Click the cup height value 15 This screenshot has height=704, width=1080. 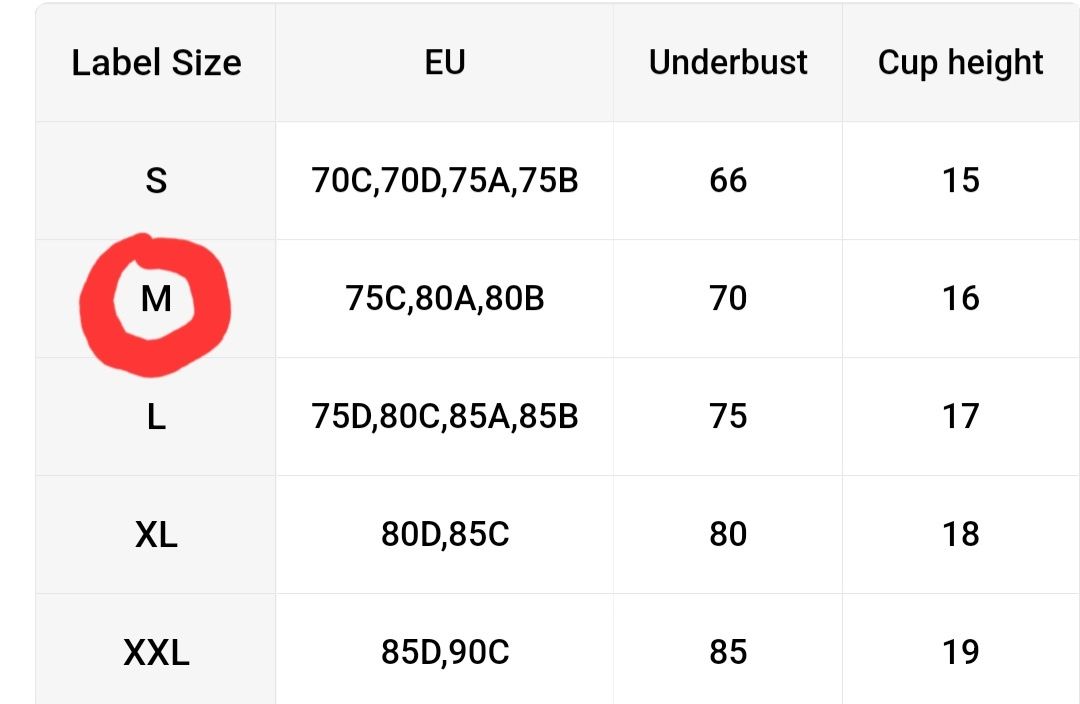point(960,180)
